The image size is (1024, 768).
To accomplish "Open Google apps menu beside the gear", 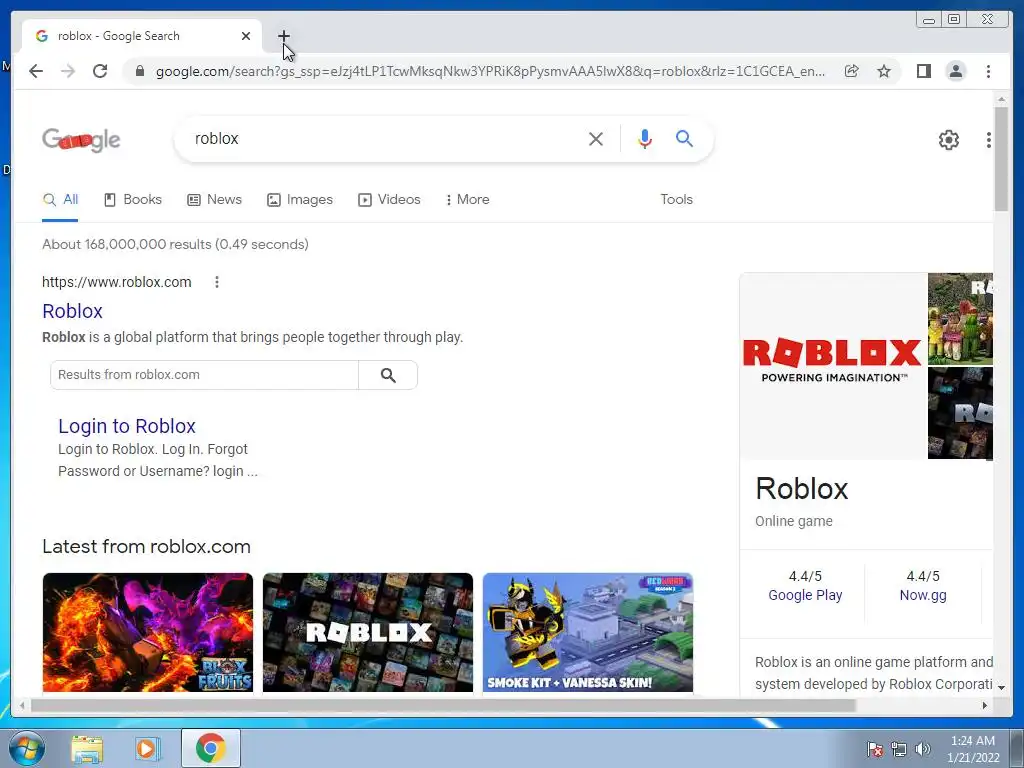I will 988,139.
